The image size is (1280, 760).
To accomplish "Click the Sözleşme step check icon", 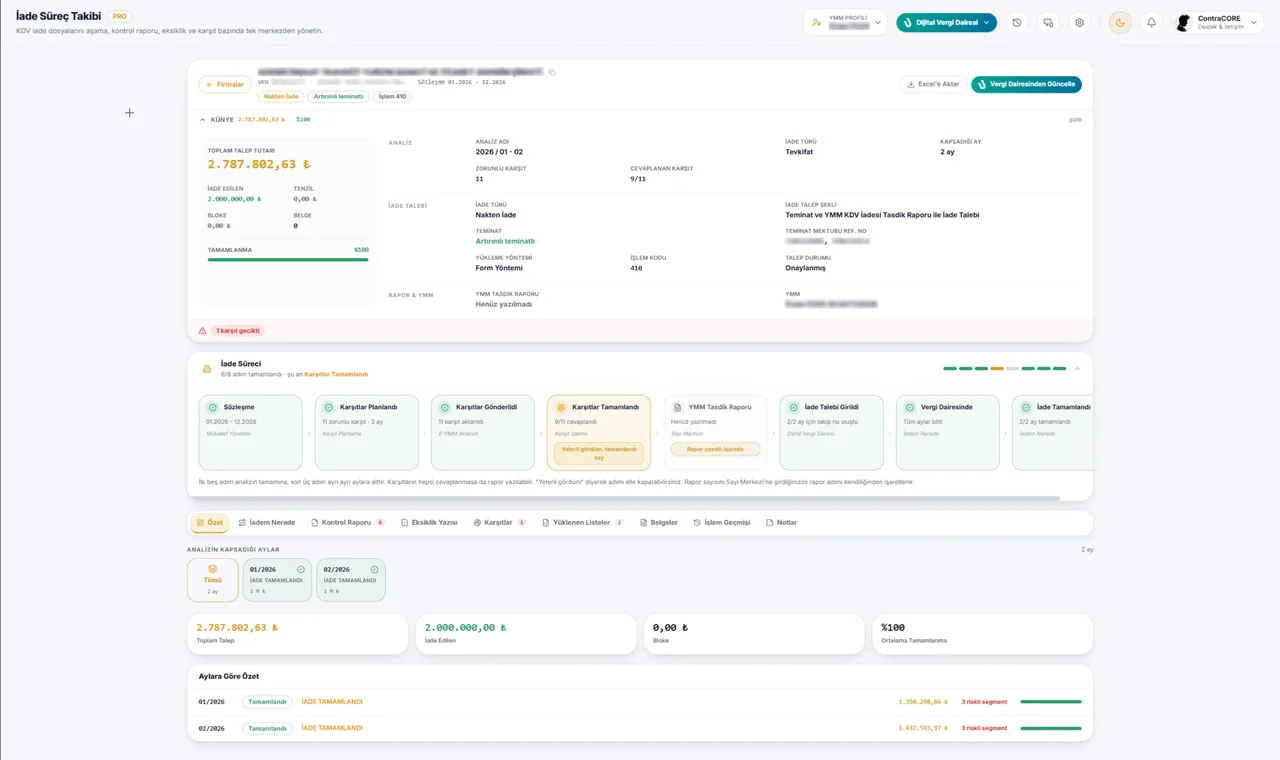I will (212, 408).
